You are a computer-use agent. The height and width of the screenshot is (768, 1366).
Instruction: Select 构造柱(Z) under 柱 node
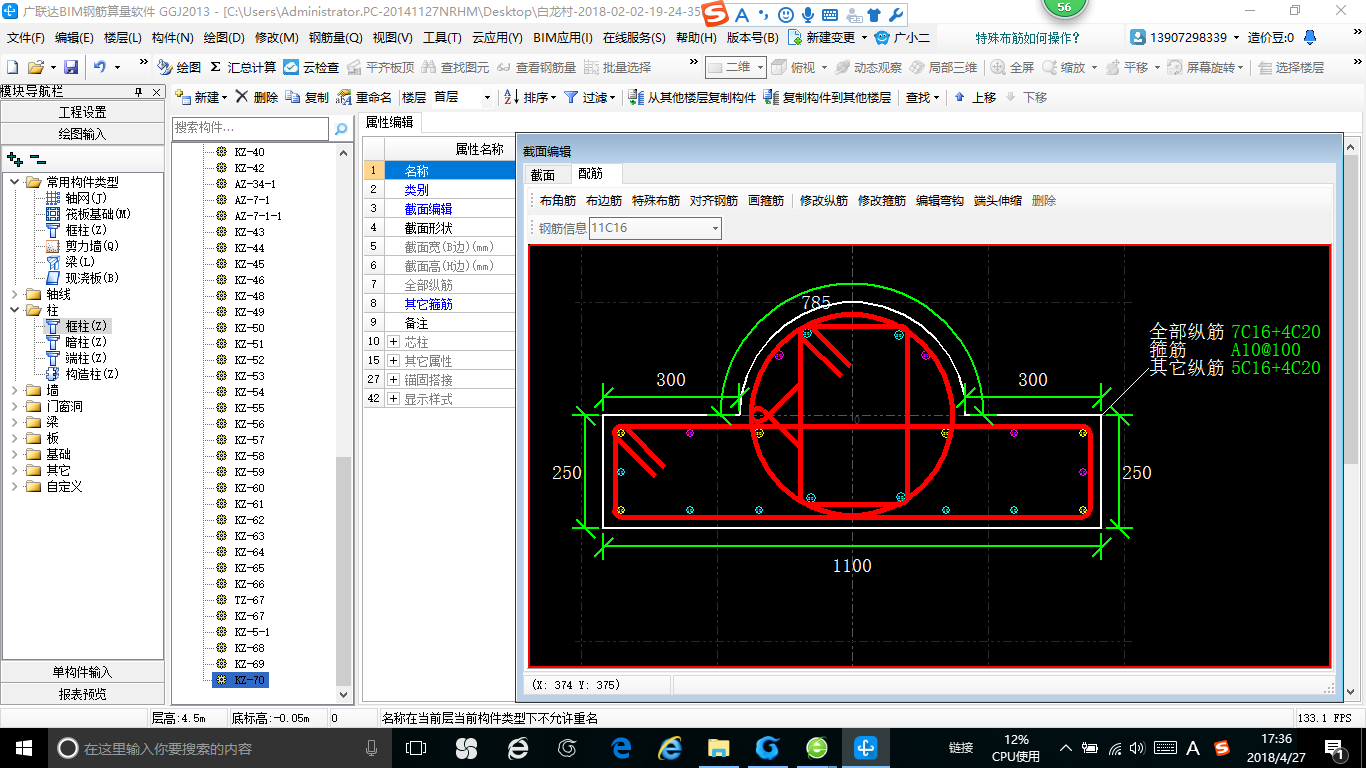[83, 374]
